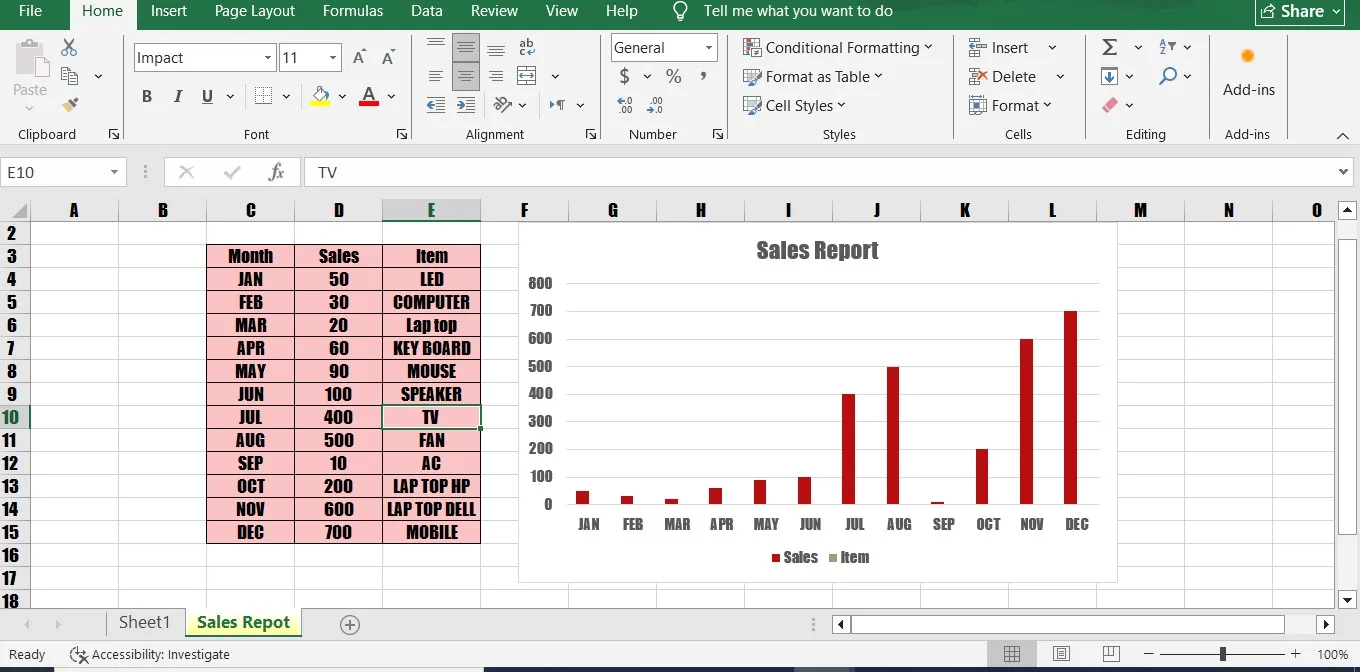Click the Page Layout view button
The height and width of the screenshot is (672, 1360).
pos(1062,654)
